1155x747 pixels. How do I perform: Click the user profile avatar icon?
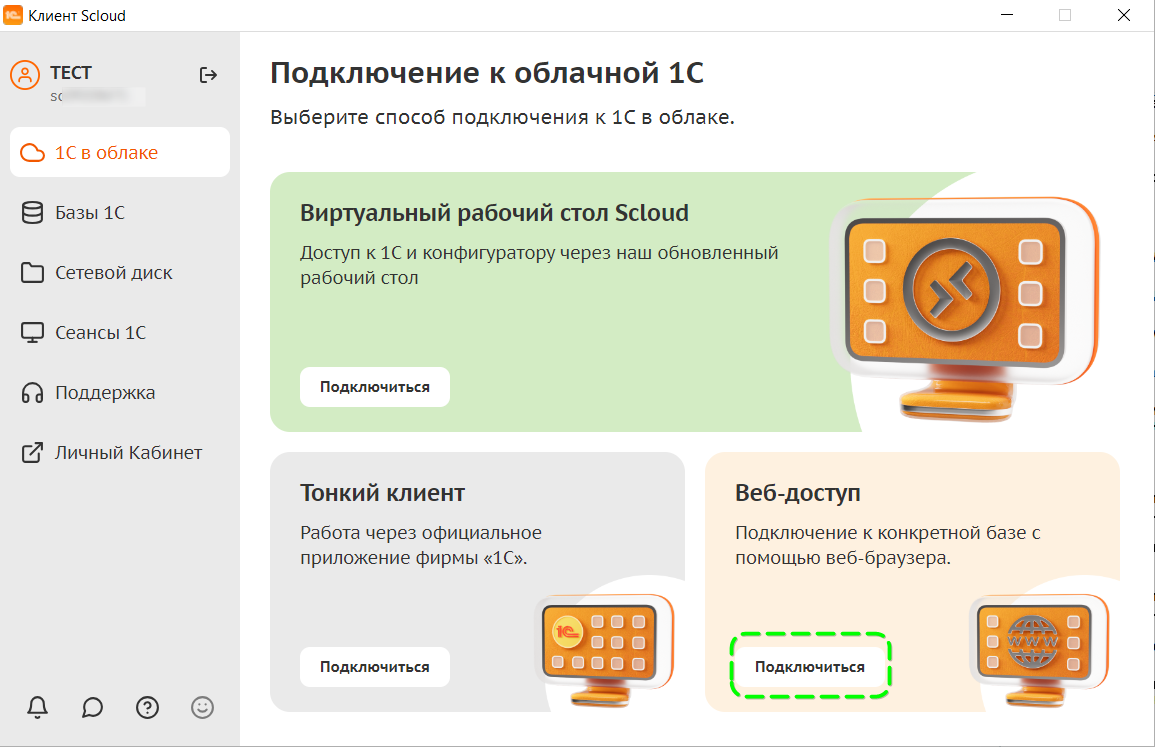[x=25, y=74]
